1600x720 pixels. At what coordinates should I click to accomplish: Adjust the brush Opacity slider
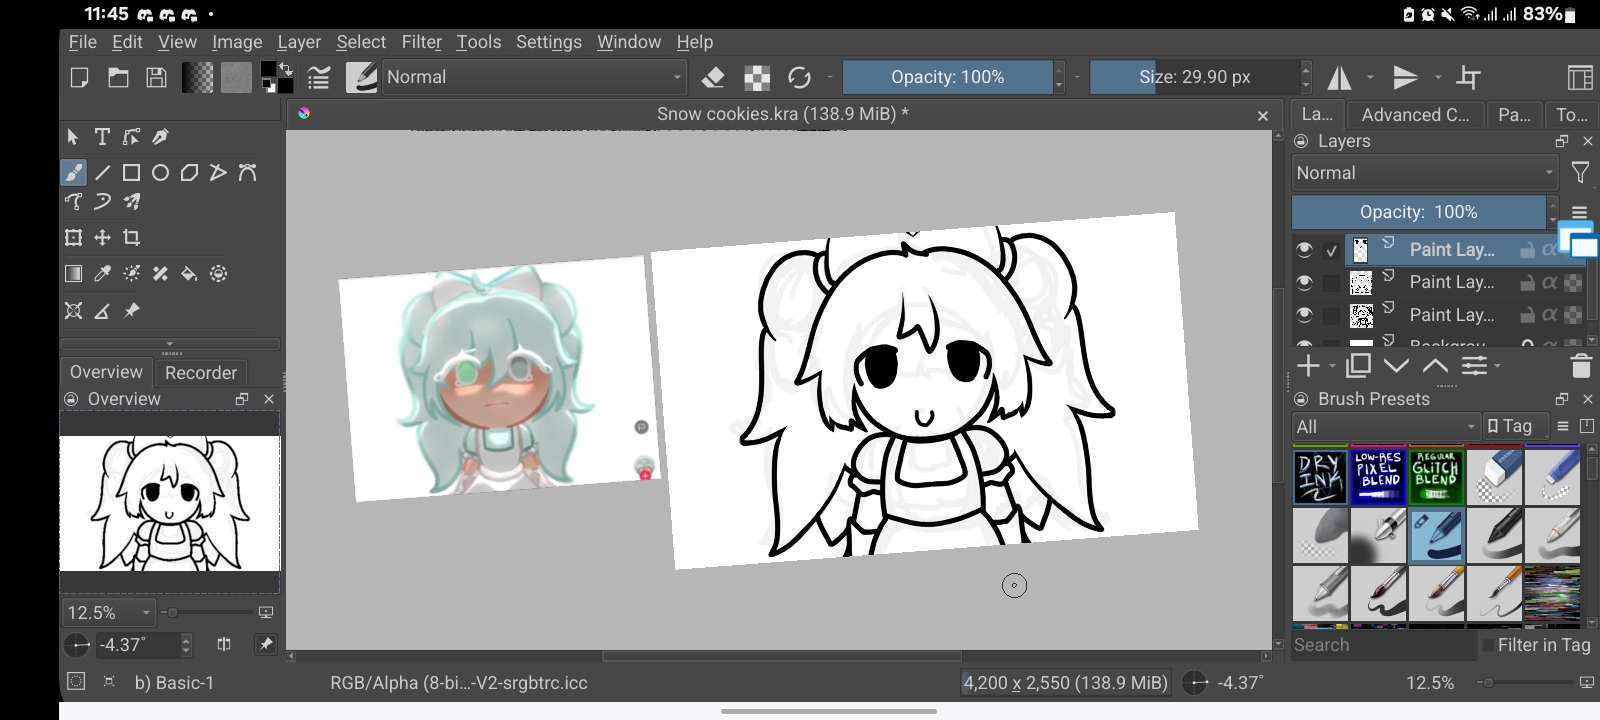click(x=947, y=77)
